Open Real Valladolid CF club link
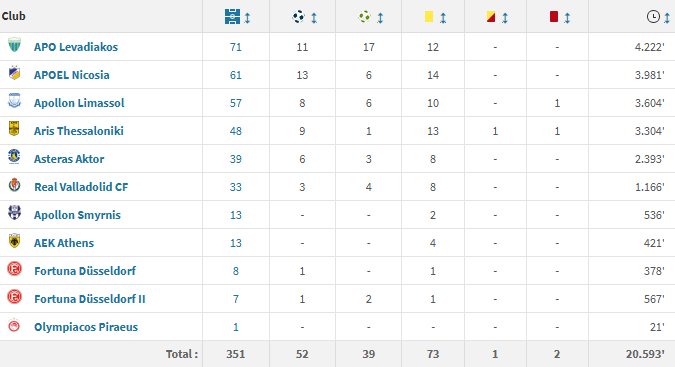675x367 pixels. point(81,187)
